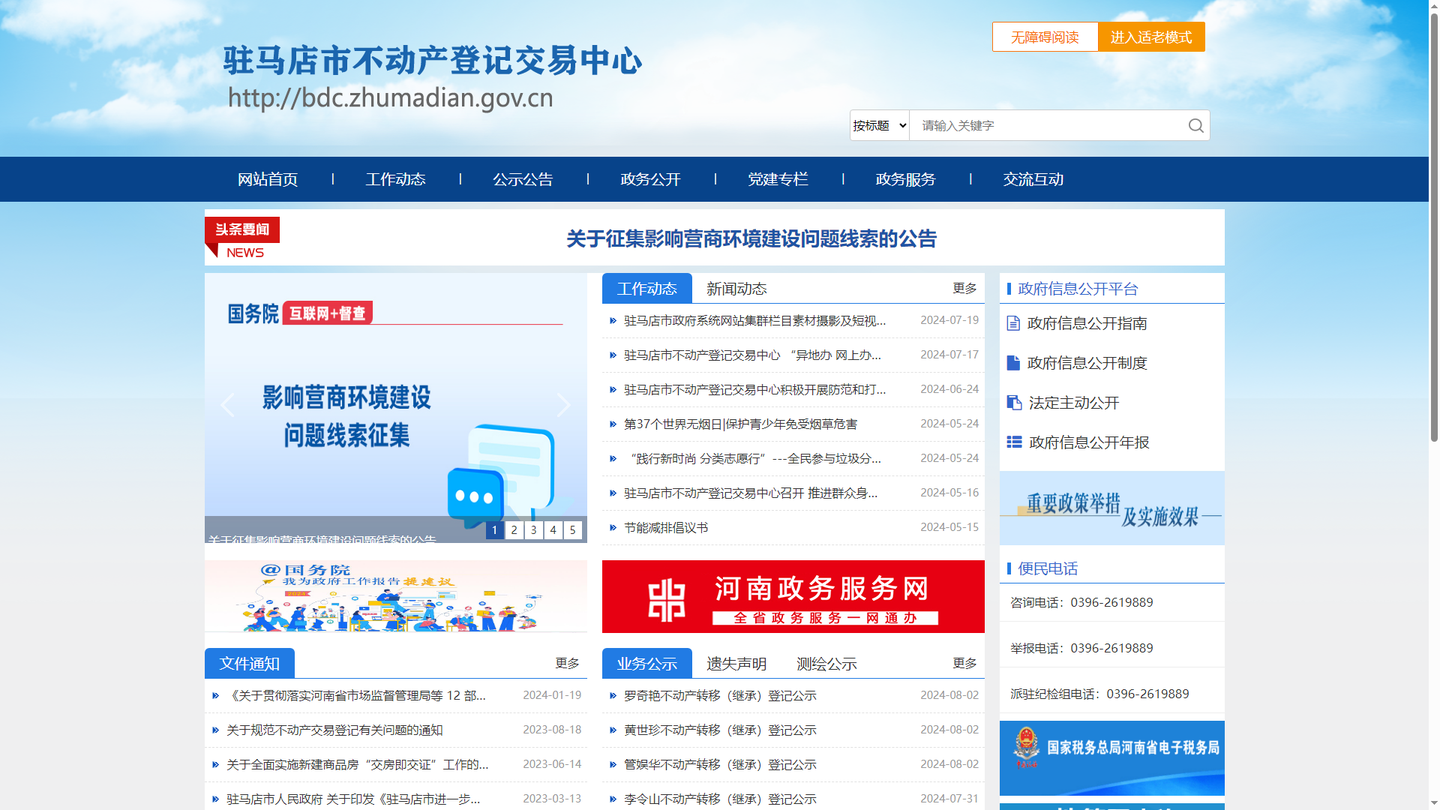Open 驻马店市不动产登记交易中心积极开展防范和打... article
Screen dimensions: 1440x810
755,390
